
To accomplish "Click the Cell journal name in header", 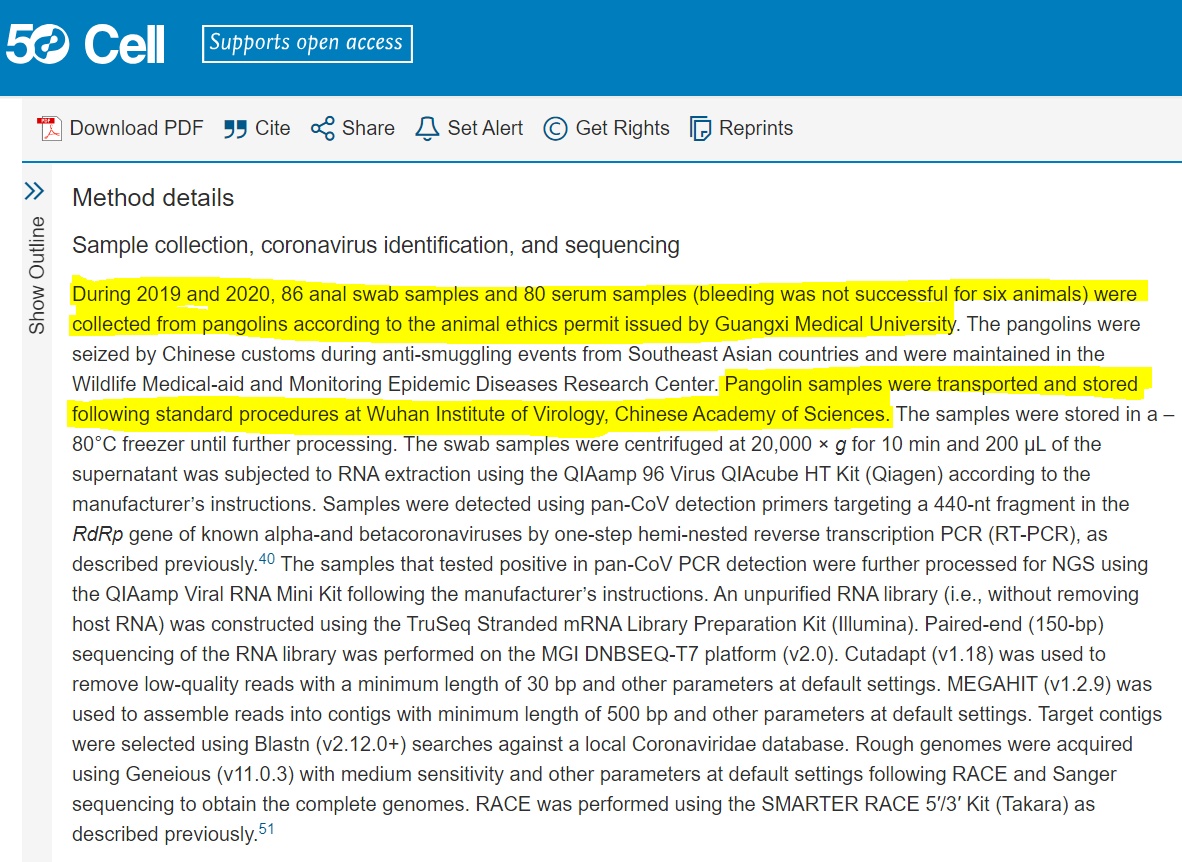I will click(x=125, y=44).
